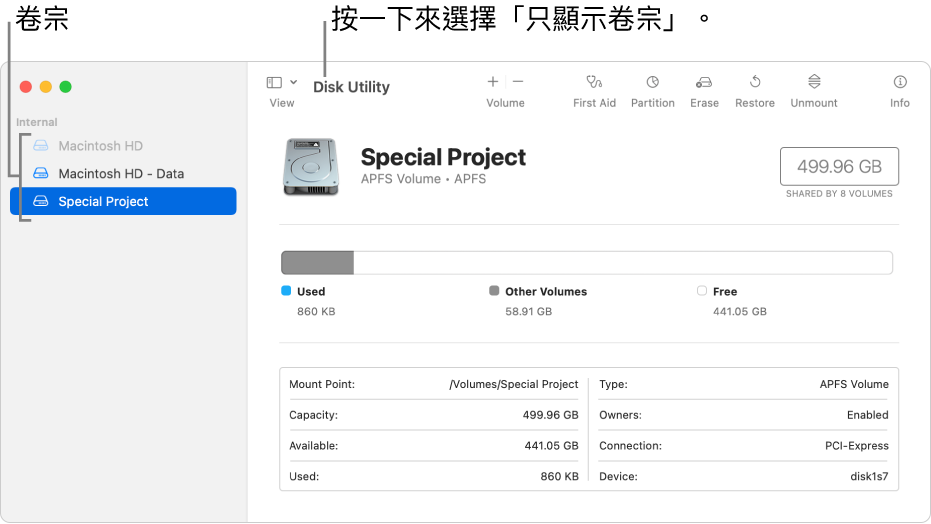This screenshot has height=524, width=931.
Task: Click the 499.96 GB capacity box
Action: click(839, 167)
